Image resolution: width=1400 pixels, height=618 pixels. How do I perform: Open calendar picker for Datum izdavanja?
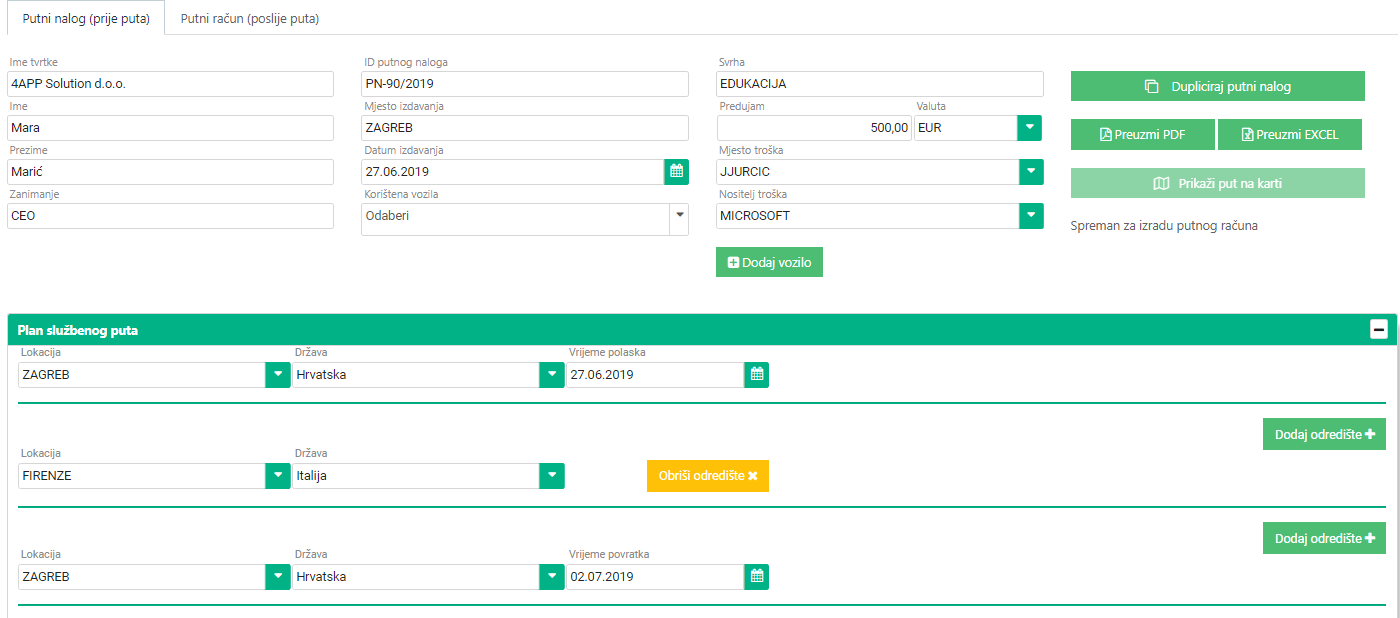[x=677, y=172]
